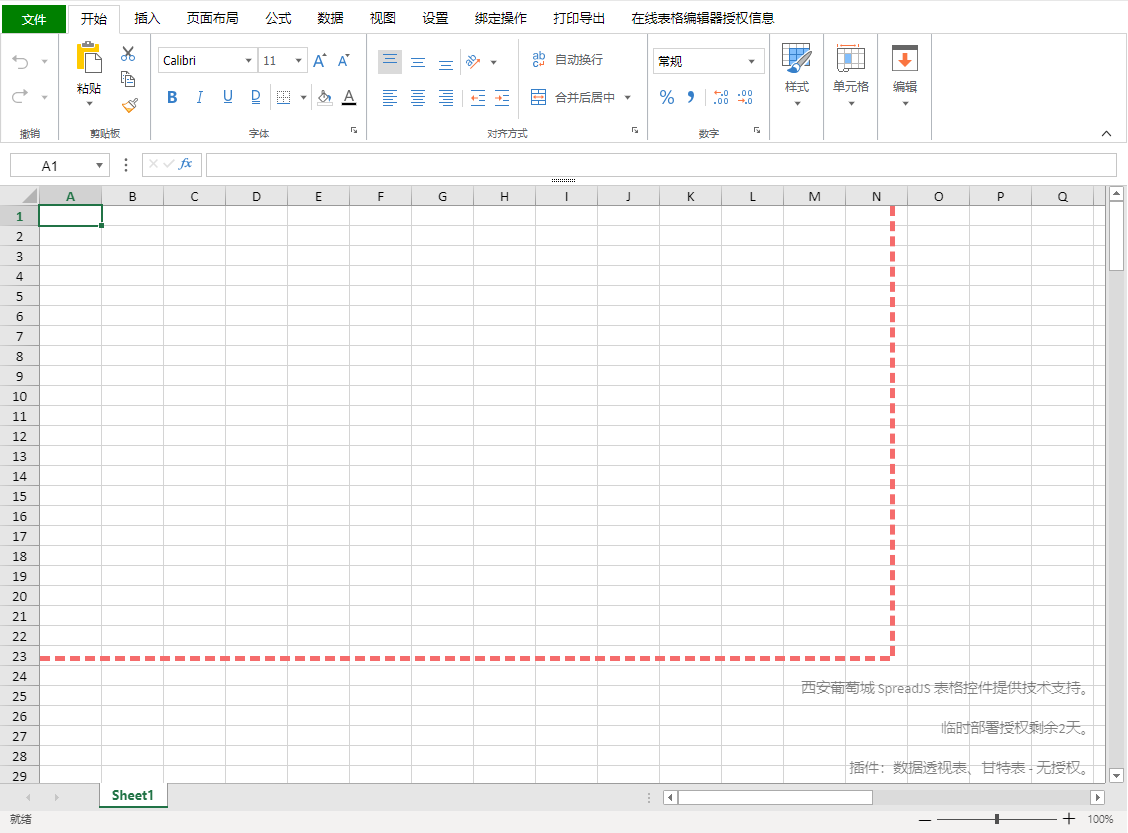Click the Format Painter brush icon
This screenshot has width=1128, height=833.
[128, 105]
